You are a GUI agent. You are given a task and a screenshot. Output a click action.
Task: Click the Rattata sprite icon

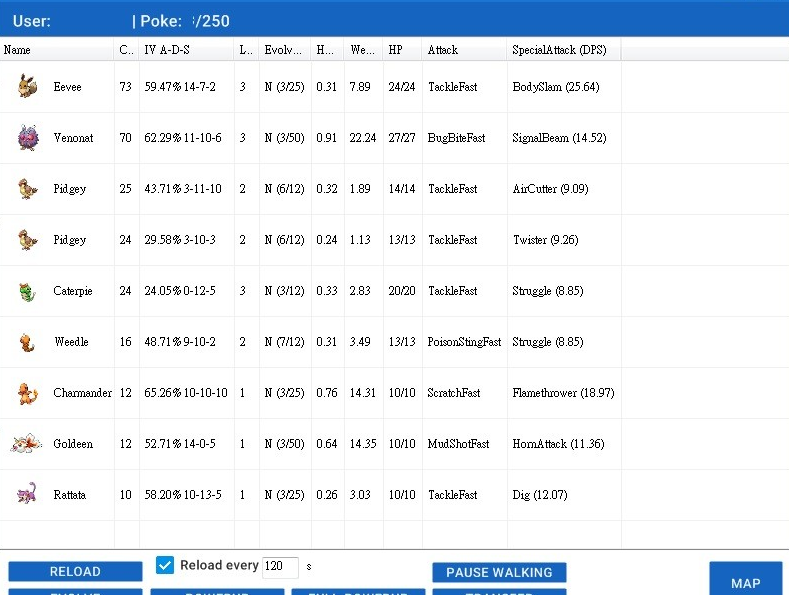click(27, 493)
